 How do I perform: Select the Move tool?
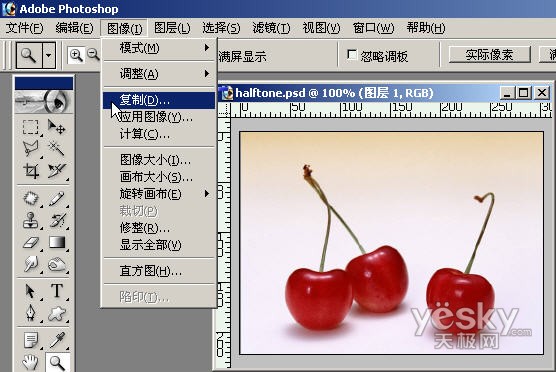pos(57,127)
